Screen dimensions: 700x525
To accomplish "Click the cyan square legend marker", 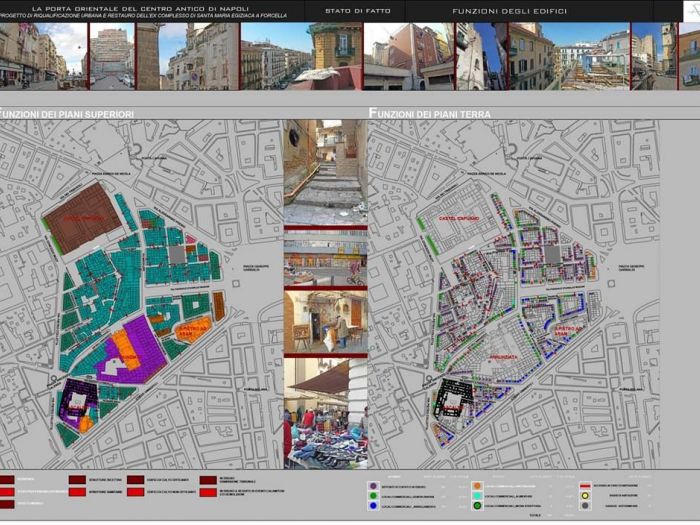I will tap(477, 496).
